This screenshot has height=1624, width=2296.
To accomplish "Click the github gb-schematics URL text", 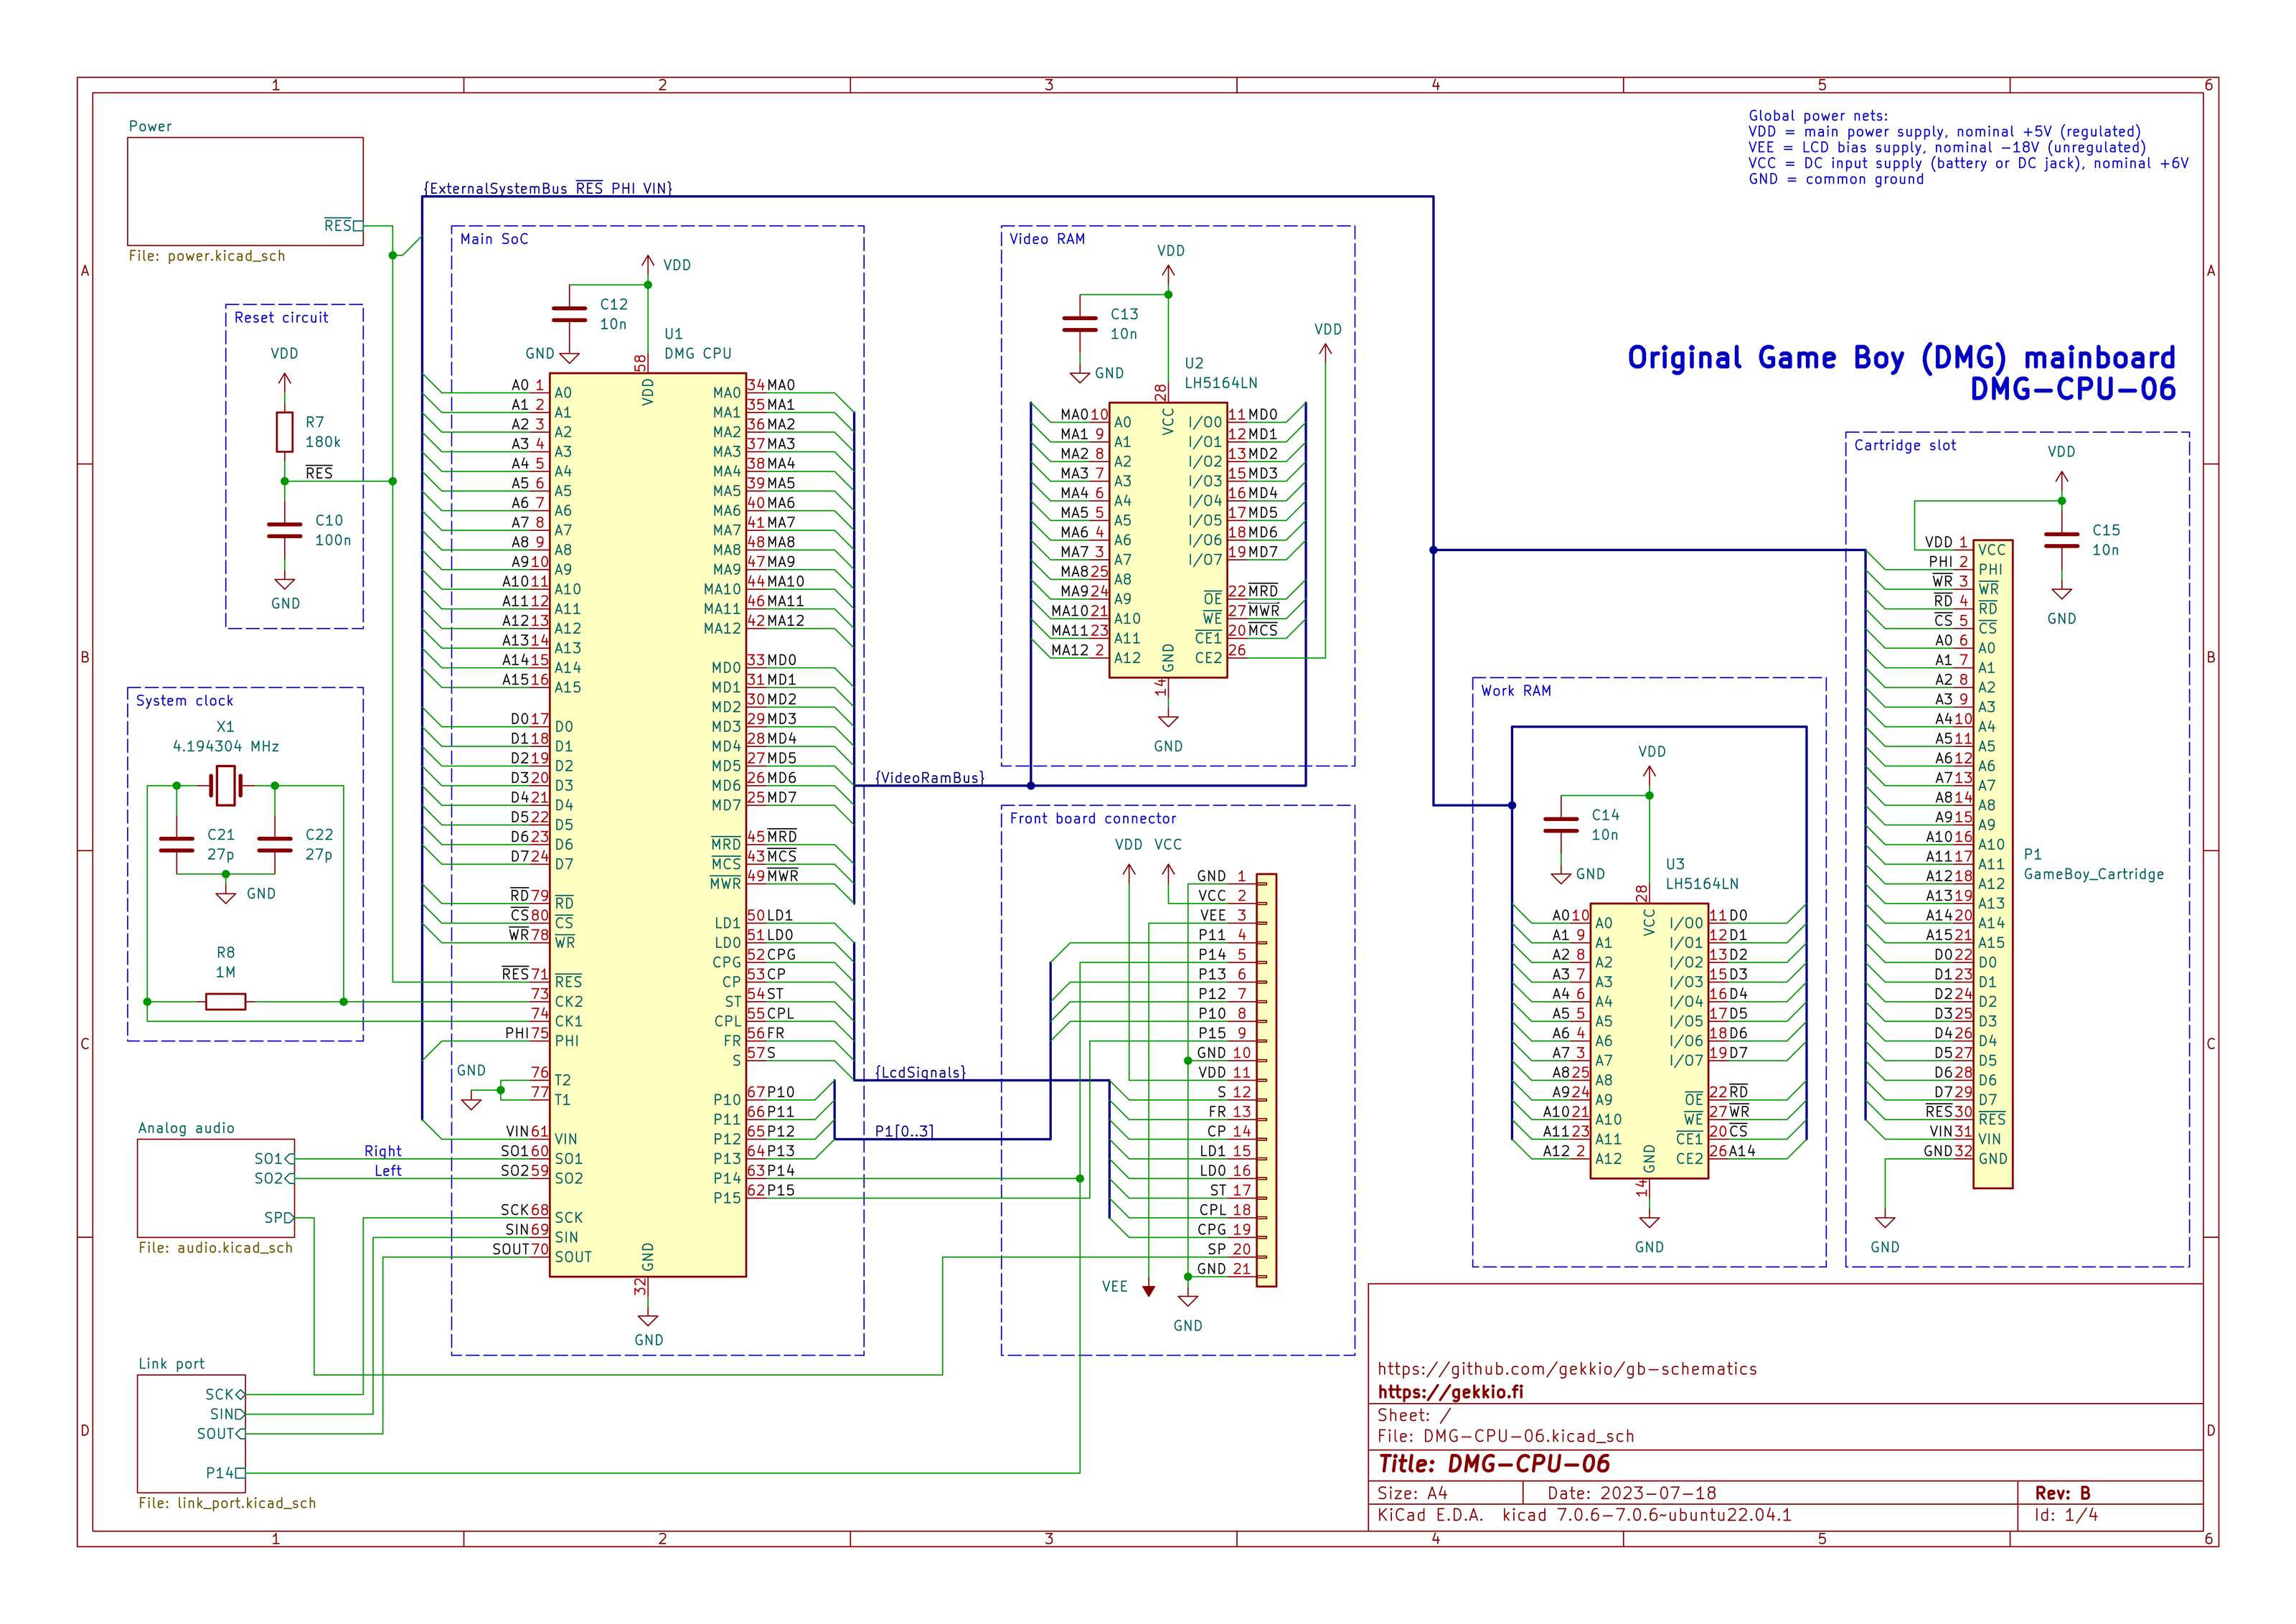I will [x=1567, y=1369].
